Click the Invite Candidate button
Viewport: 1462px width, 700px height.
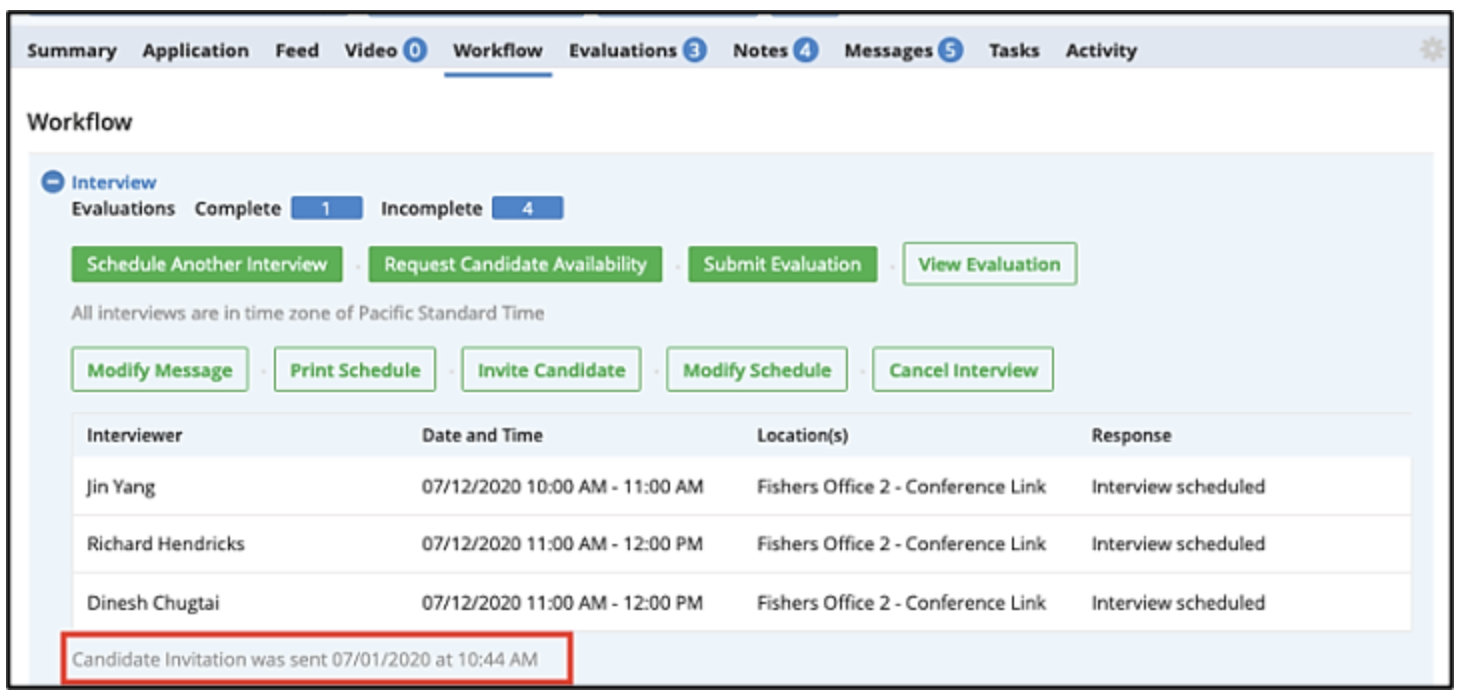coord(551,370)
